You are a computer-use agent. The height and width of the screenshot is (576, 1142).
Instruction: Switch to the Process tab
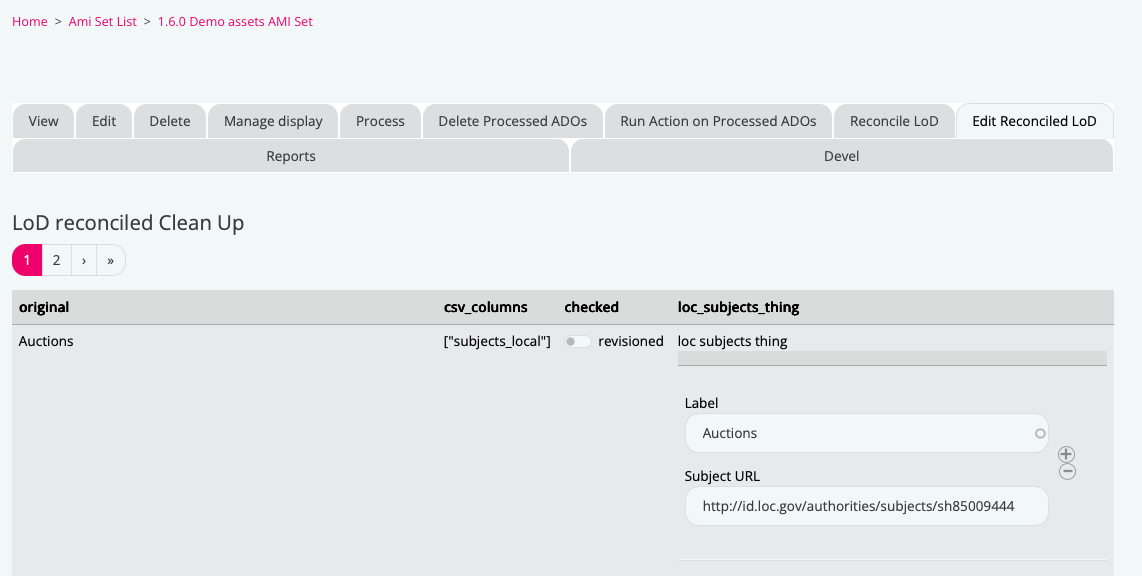point(380,121)
